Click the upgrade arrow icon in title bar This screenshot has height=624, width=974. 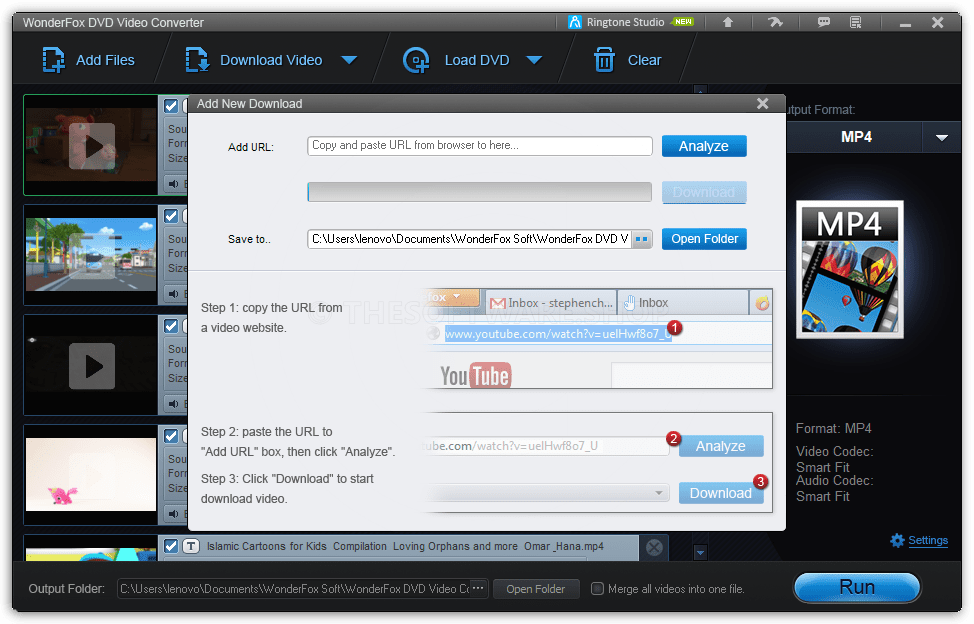coord(727,22)
